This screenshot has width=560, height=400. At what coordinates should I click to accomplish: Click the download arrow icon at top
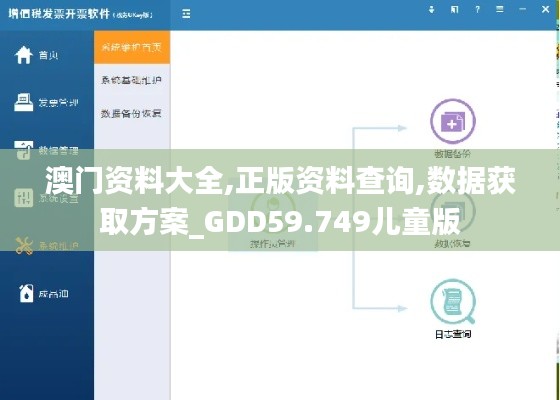pyautogui.click(x=431, y=10)
